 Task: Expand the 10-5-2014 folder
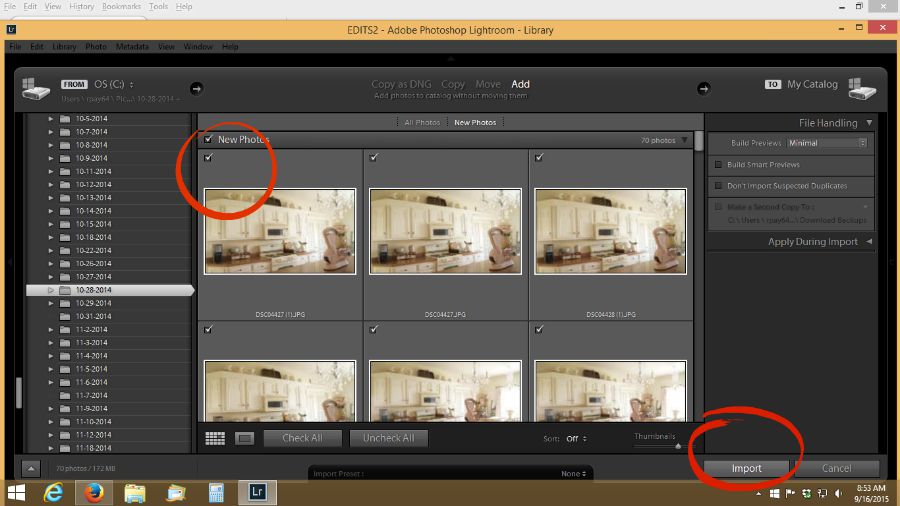click(x=51, y=119)
